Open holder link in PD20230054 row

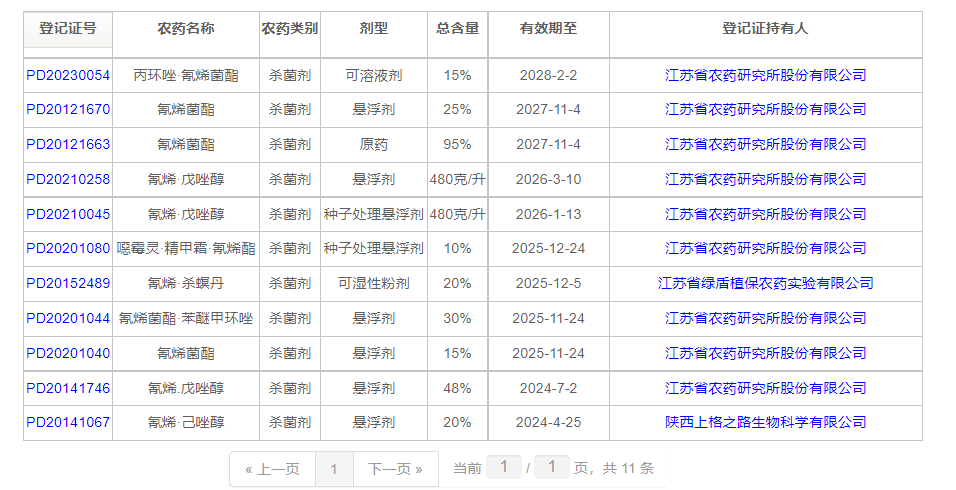[766, 76]
